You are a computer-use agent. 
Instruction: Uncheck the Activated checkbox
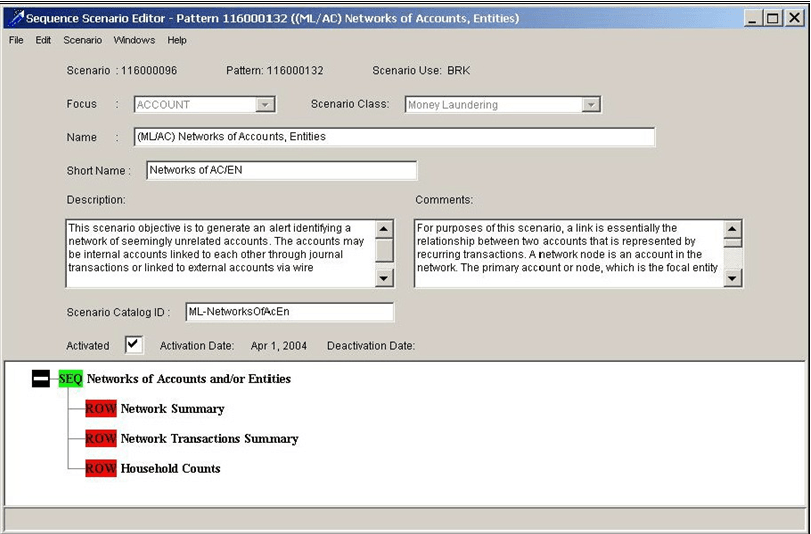click(x=134, y=345)
